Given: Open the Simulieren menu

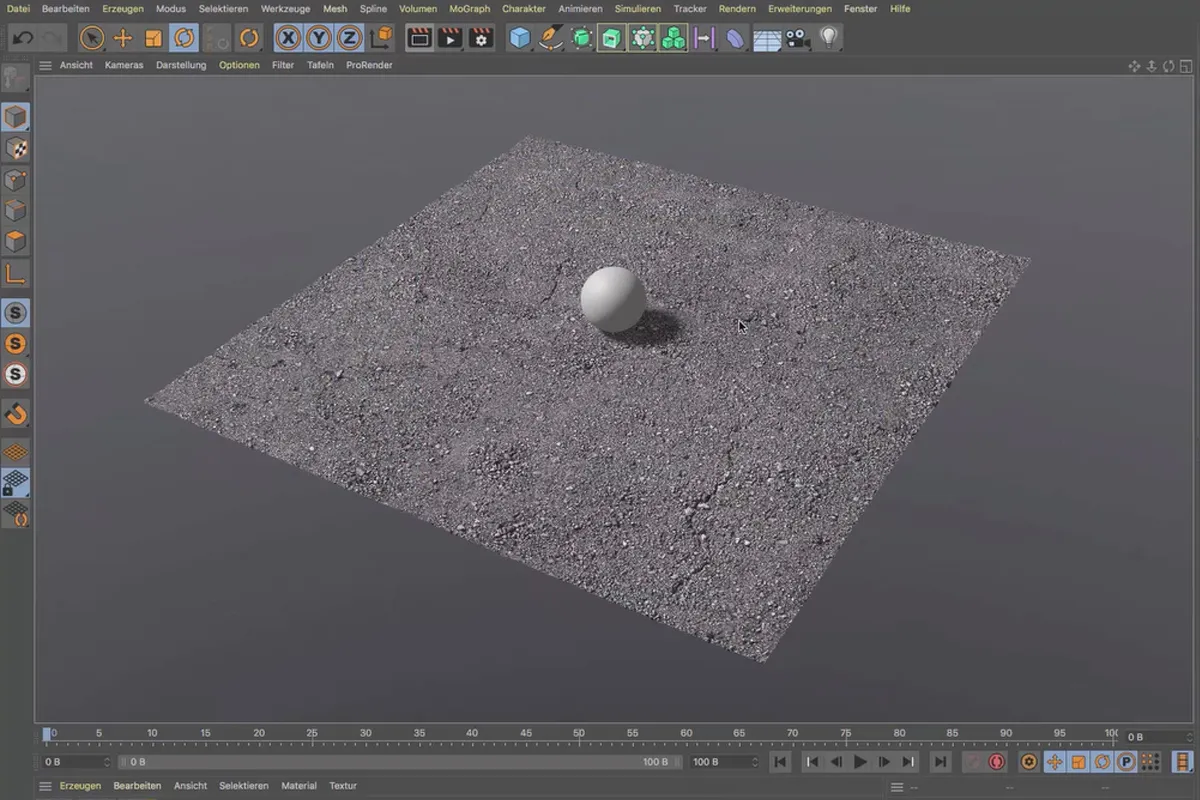Looking at the screenshot, I should tap(638, 9).
